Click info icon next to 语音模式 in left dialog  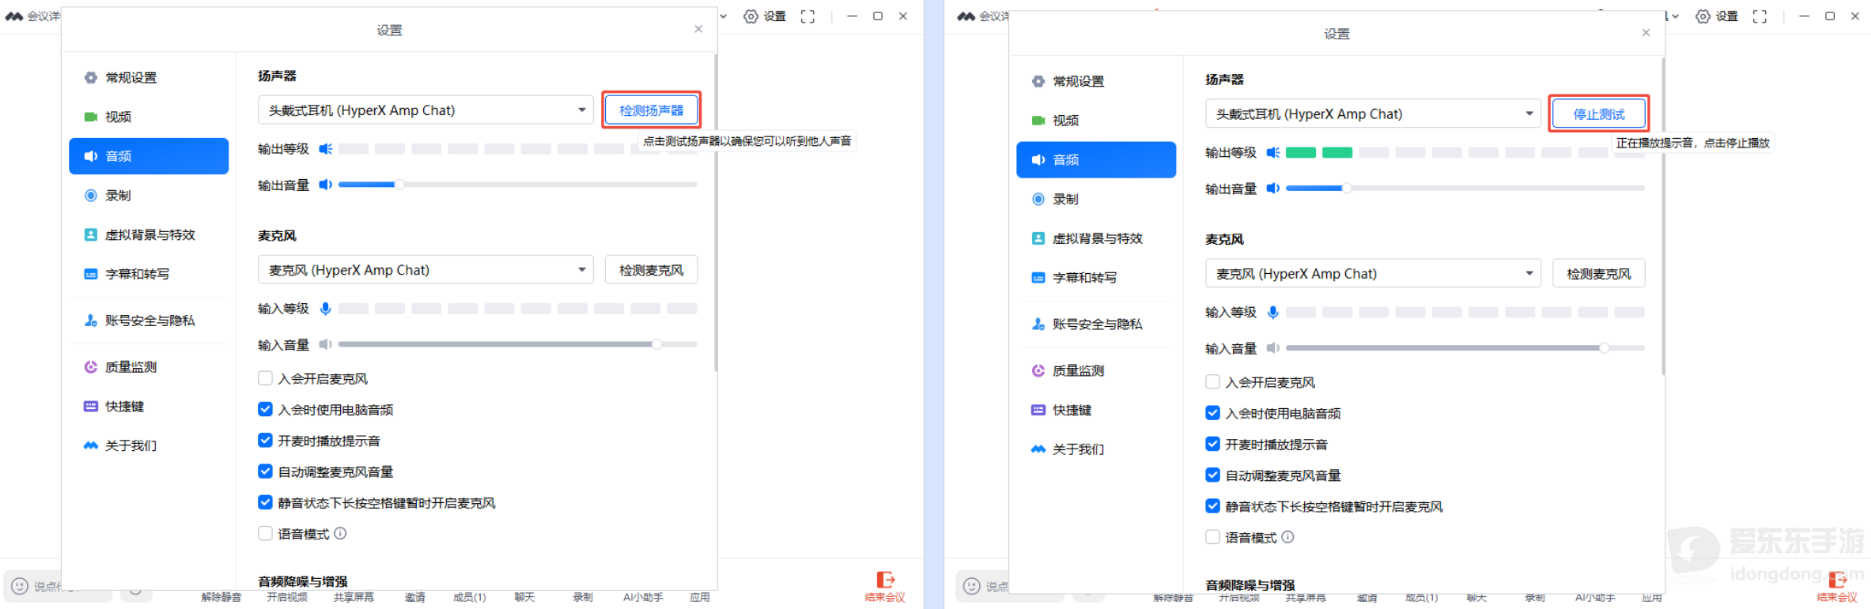pos(340,534)
